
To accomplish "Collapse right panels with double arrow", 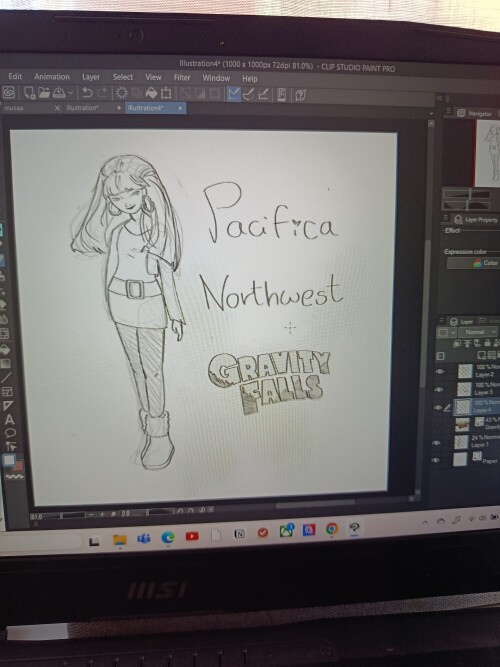I will [439, 98].
